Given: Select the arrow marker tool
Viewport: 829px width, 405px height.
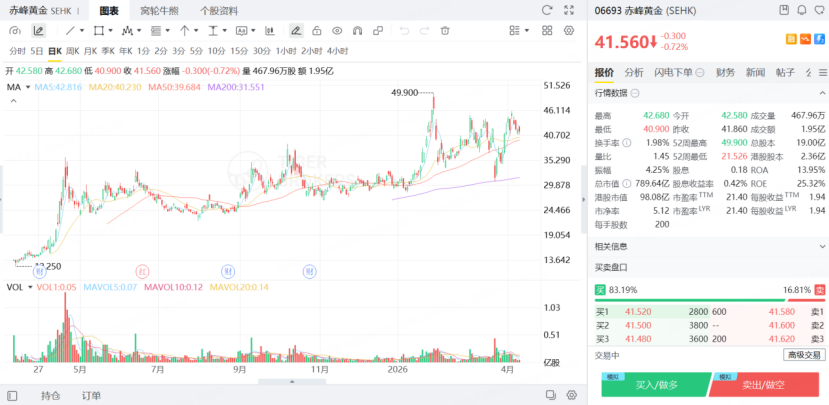Looking at the screenshot, I should 185,31.
